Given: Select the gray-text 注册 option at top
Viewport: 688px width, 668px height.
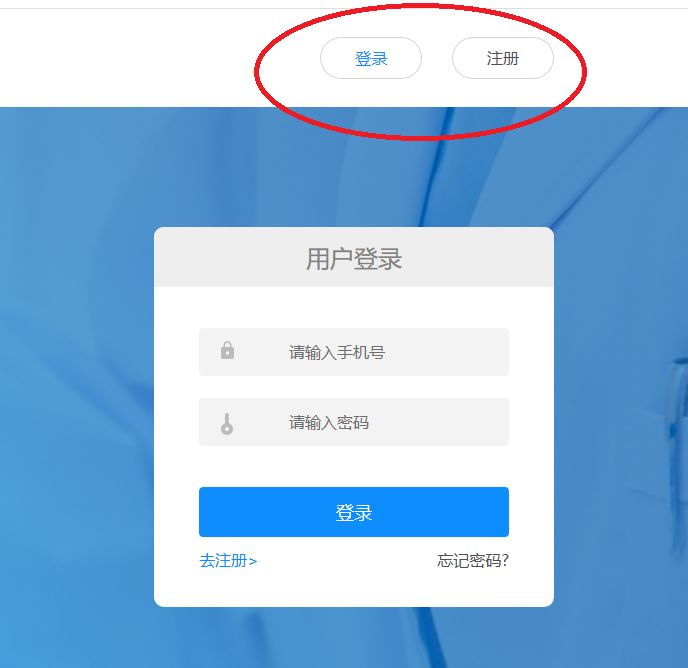Looking at the screenshot, I should pos(503,58).
